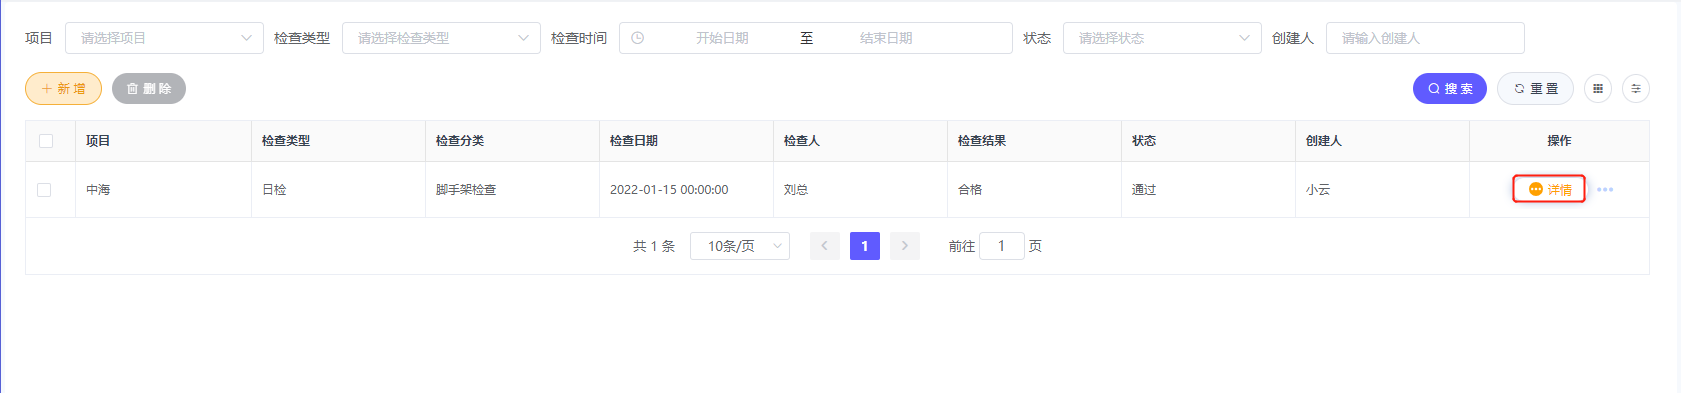
Task: Check the 中海 row checkbox
Action: click(44, 190)
